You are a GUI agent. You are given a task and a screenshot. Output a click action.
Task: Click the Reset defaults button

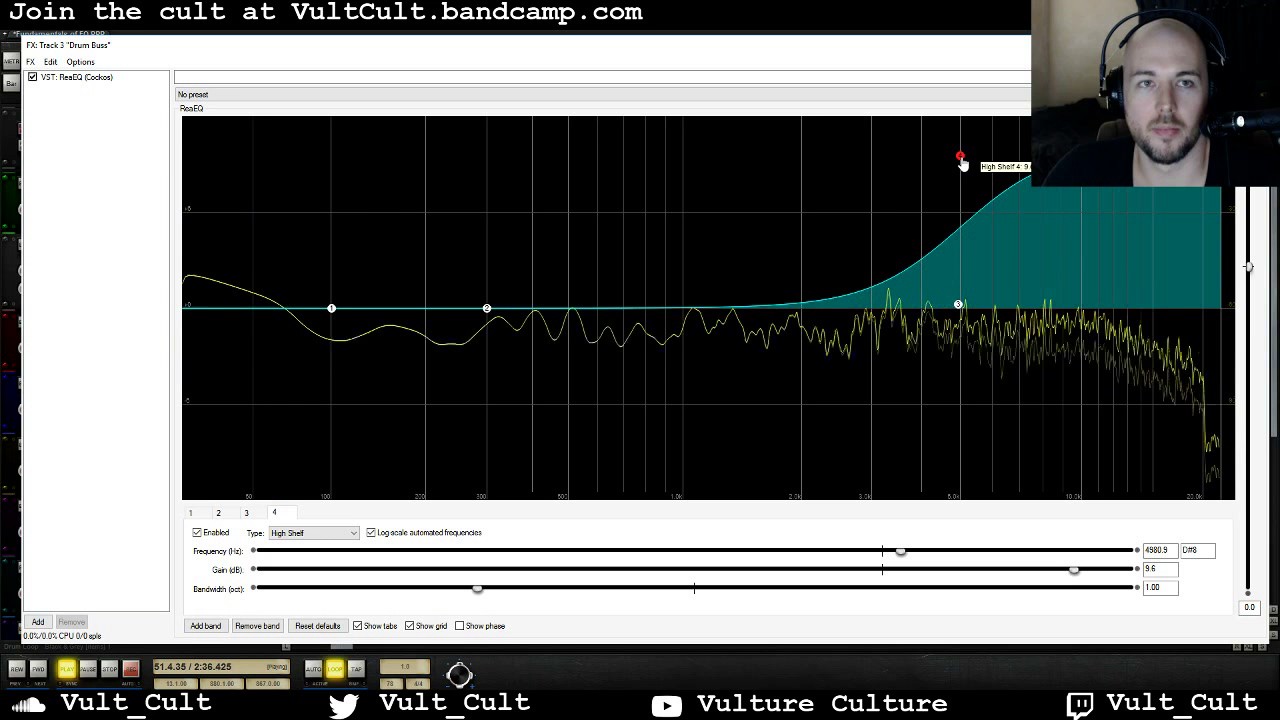317,626
